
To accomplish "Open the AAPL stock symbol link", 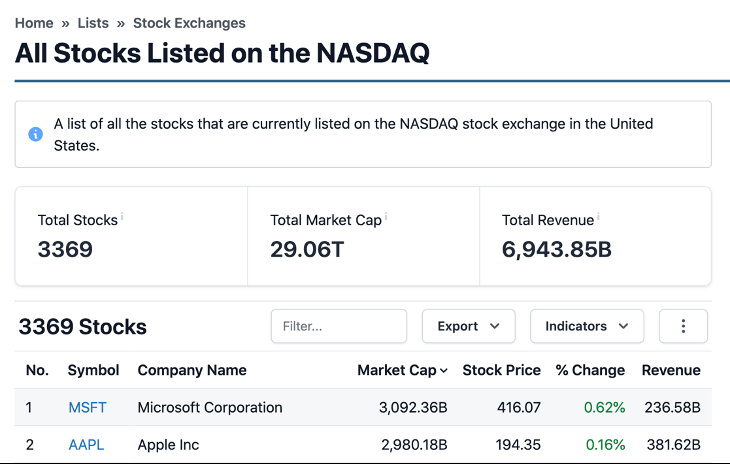I will [86, 444].
